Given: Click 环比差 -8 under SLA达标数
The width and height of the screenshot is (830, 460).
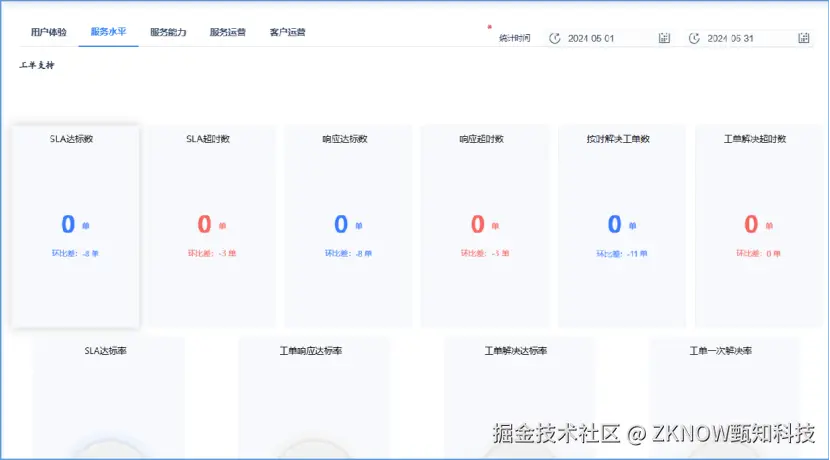Looking at the screenshot, I should tap(75, 254).
